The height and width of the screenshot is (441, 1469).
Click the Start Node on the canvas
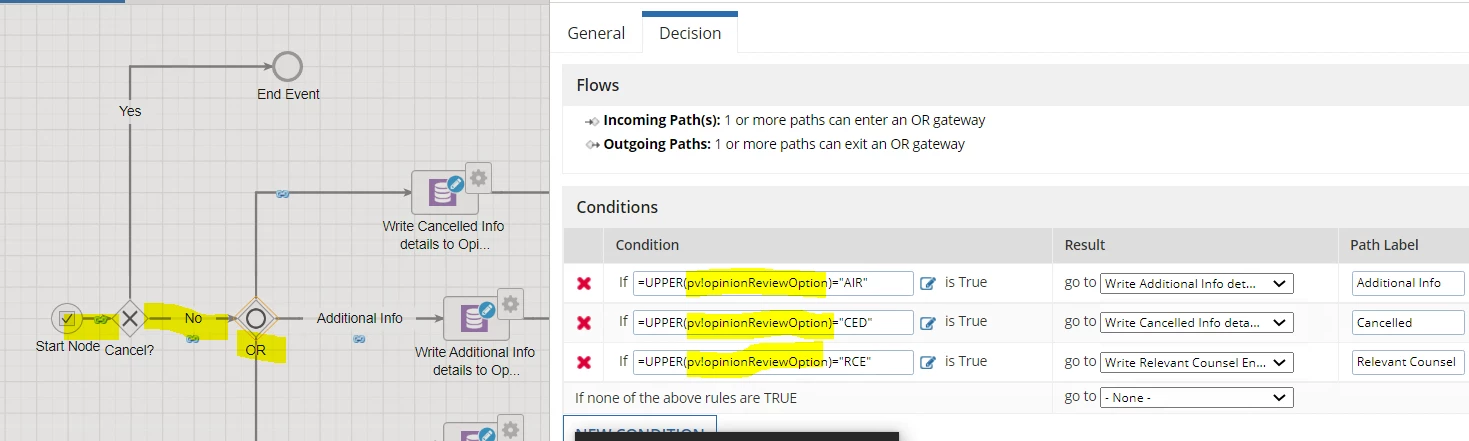click(68, 319)
